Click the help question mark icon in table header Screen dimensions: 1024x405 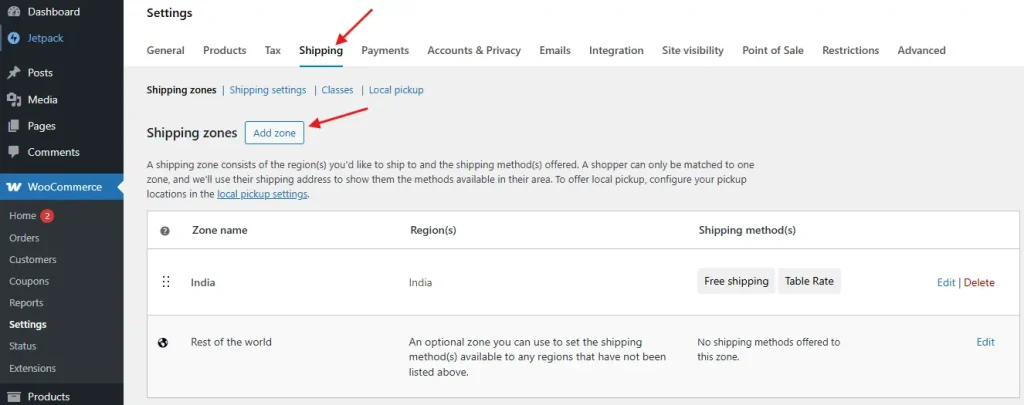(165, 231)
